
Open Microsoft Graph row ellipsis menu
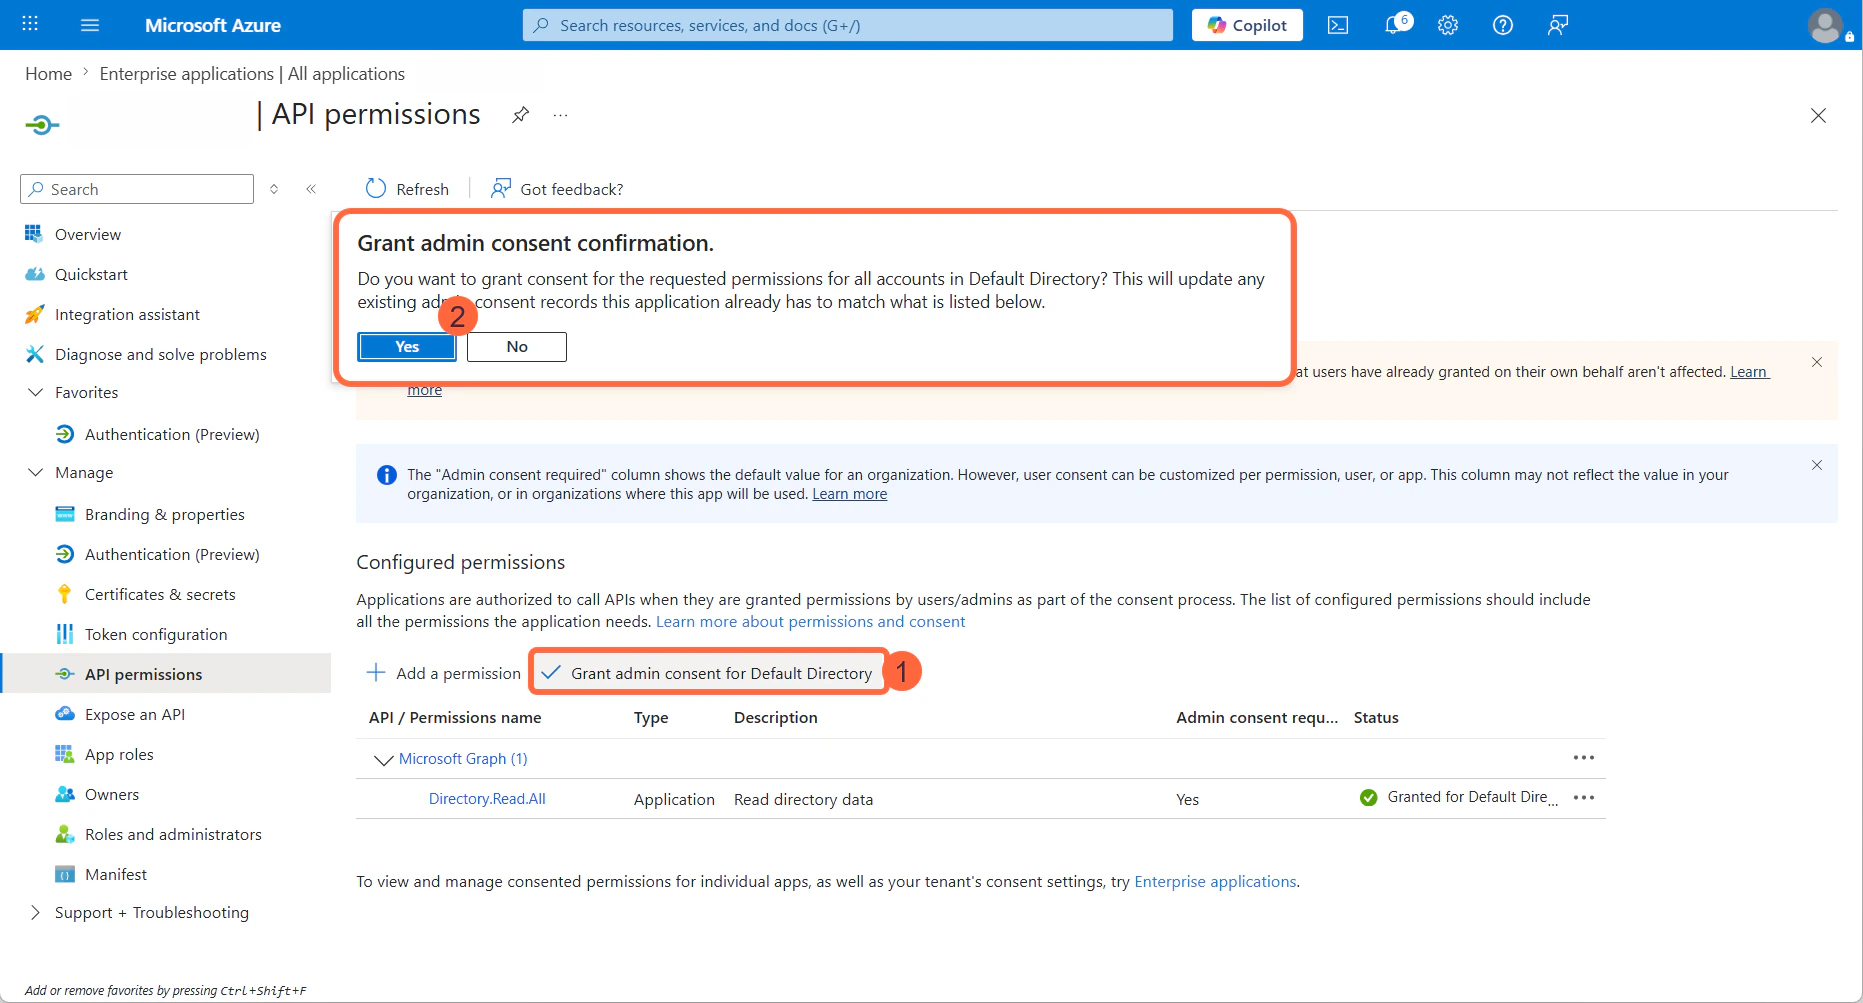(1584, 758)
